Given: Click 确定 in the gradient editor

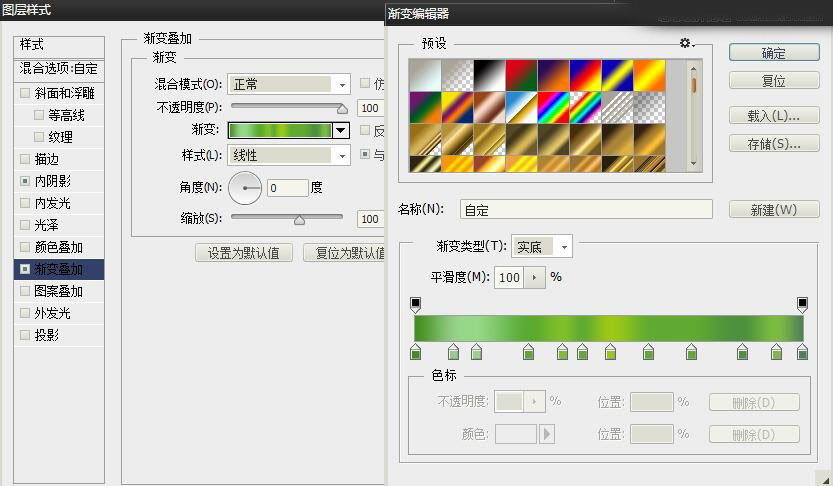Looking at the screenshot, I should pyautogui.click(x=774, y=53).
